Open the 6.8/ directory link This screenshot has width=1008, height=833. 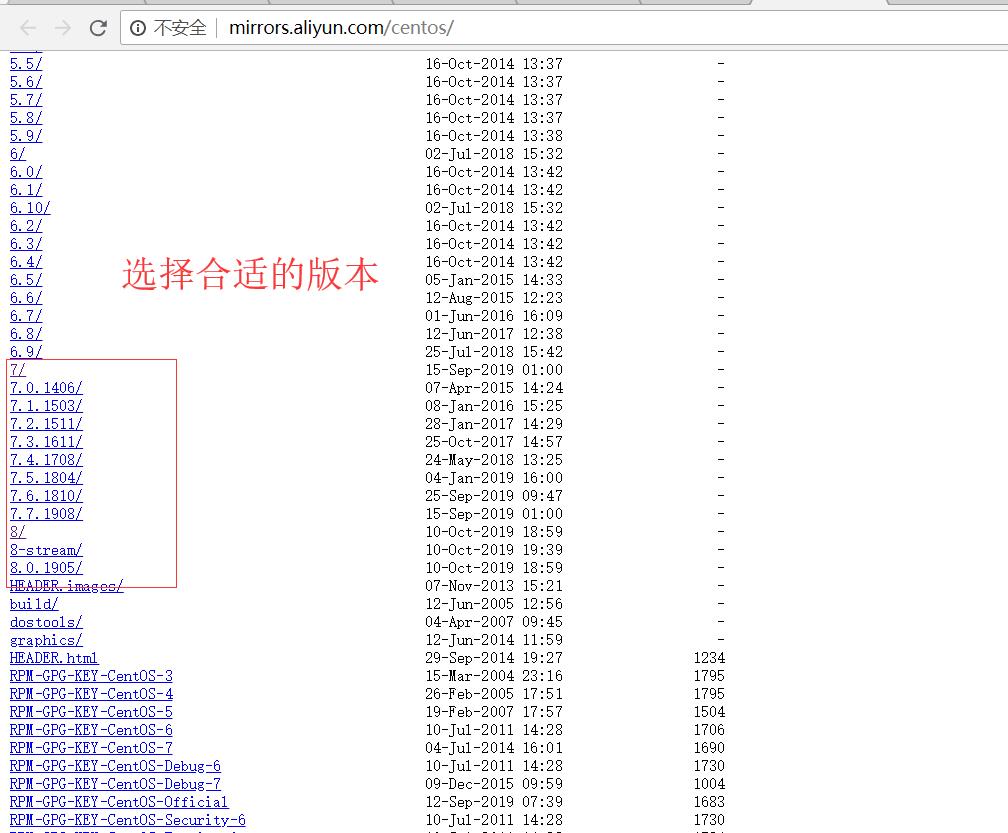[x=26, y=334]
